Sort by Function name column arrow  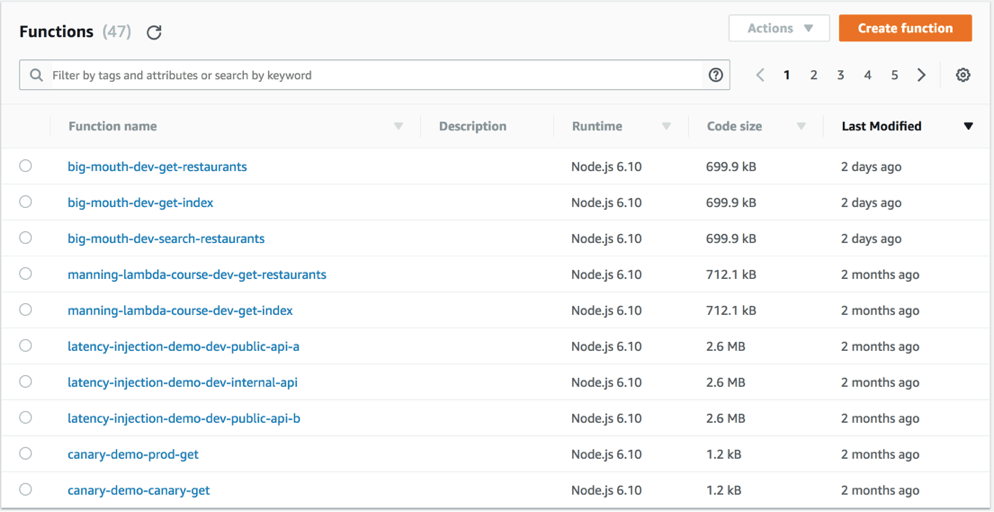click(398, 126)
